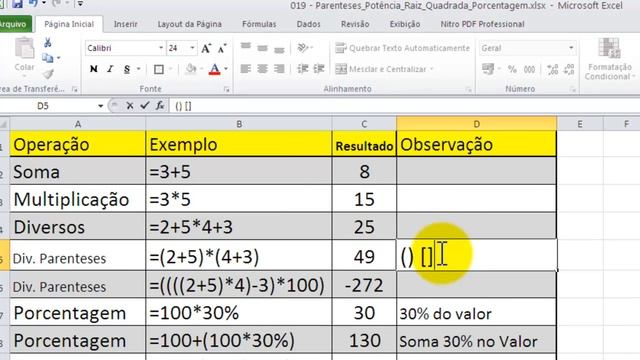Open Fonte group dialog launcher
640x360 pixels.
click(x=227, y=89)
